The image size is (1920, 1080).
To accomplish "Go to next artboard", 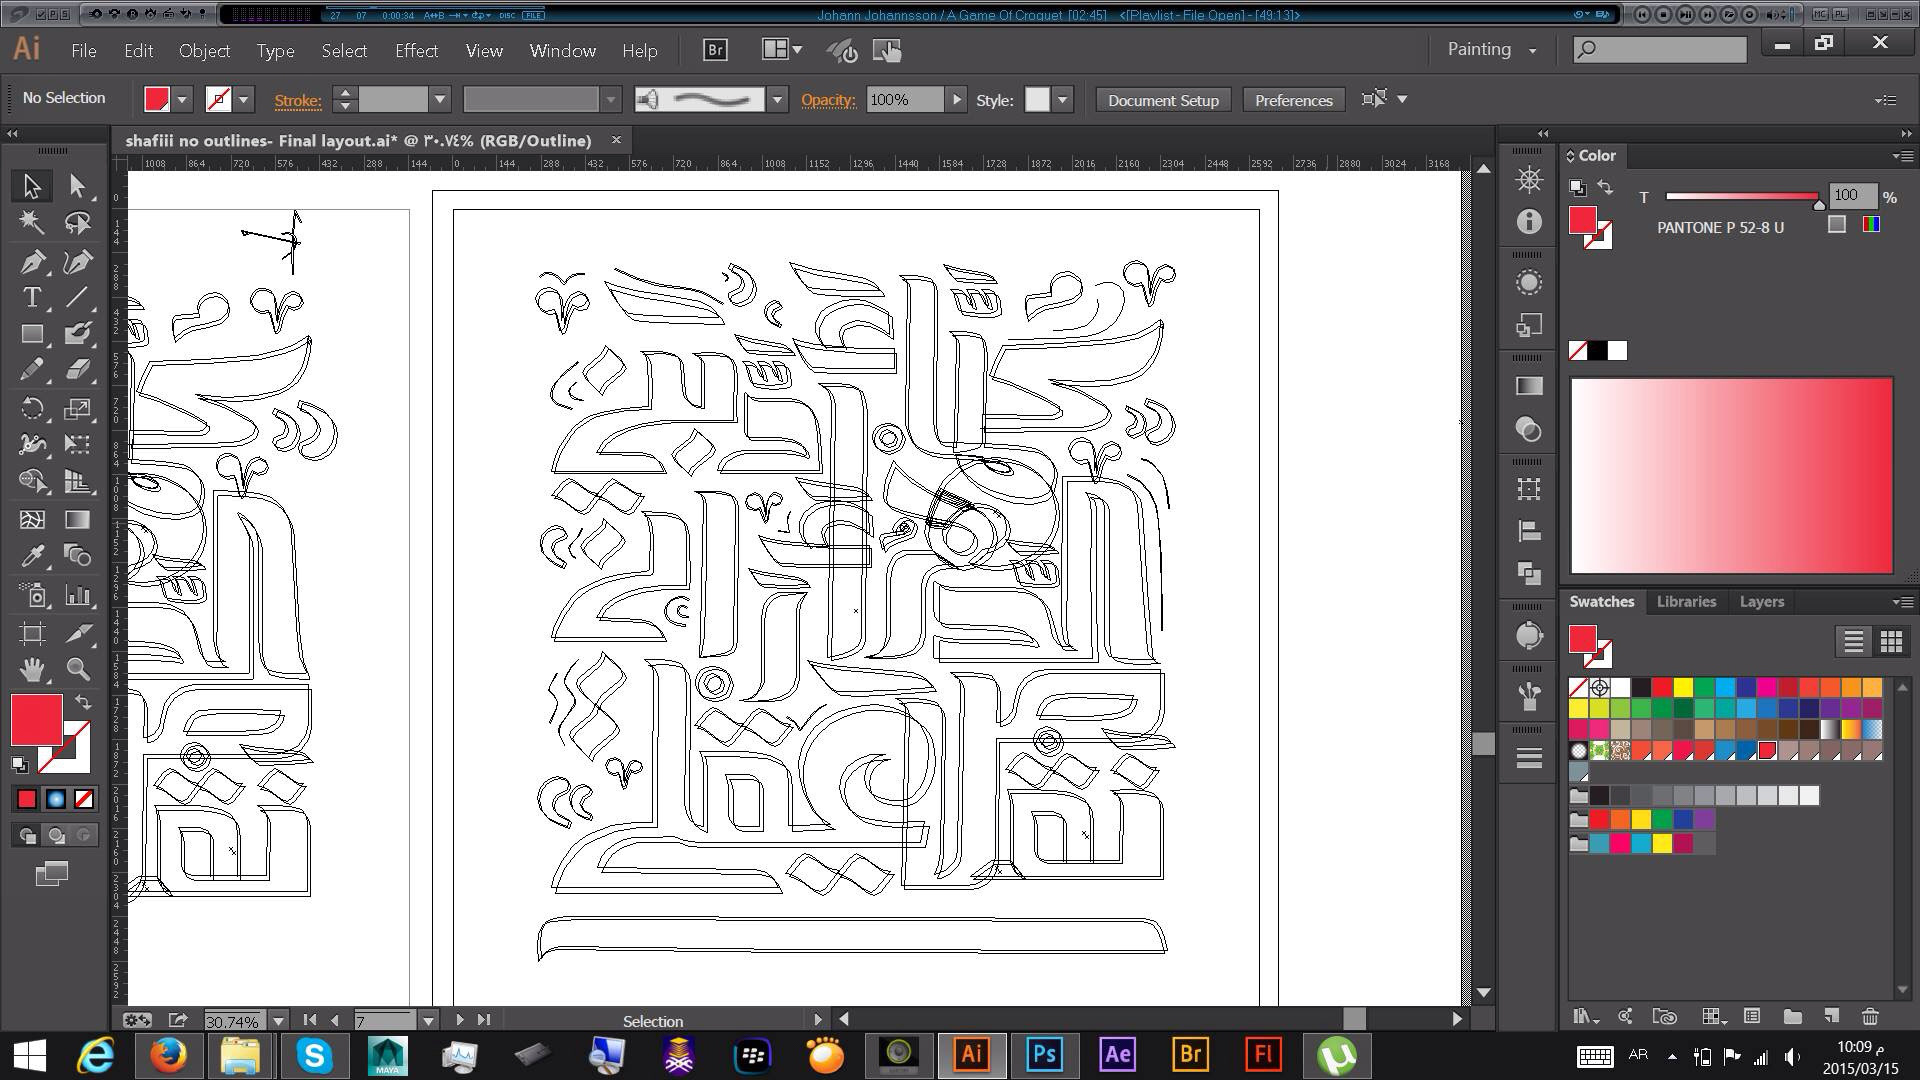I will point(459,1020).
